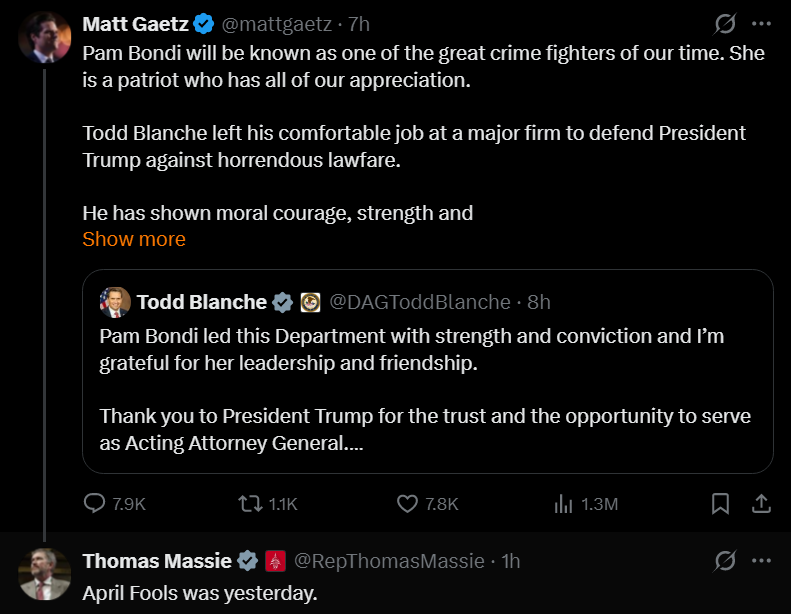791x614 pixels.
Task: Open the view analytics icon showing 1.3M
Action: [563, 504]
